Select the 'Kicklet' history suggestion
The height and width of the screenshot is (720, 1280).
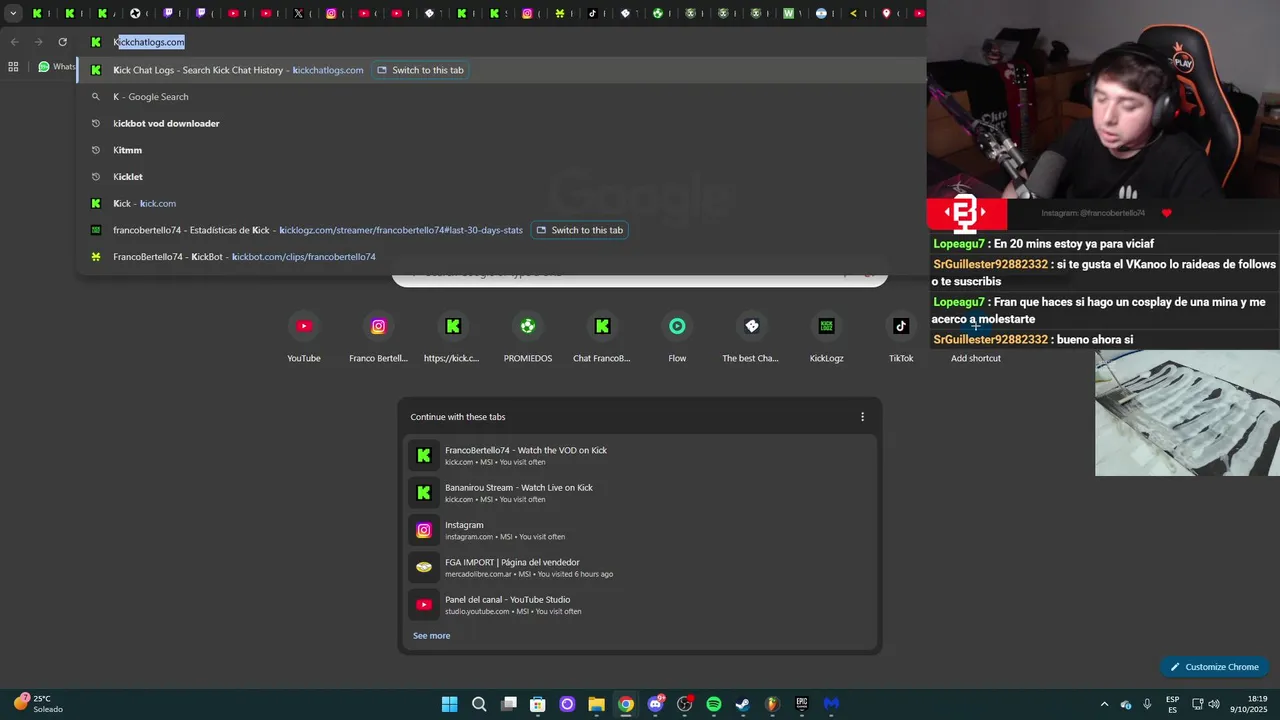[500, 177]
